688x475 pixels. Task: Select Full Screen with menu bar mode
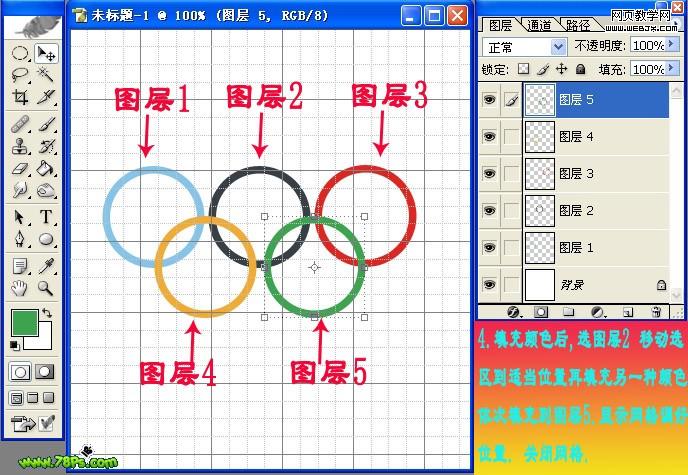tap(33, 398)
